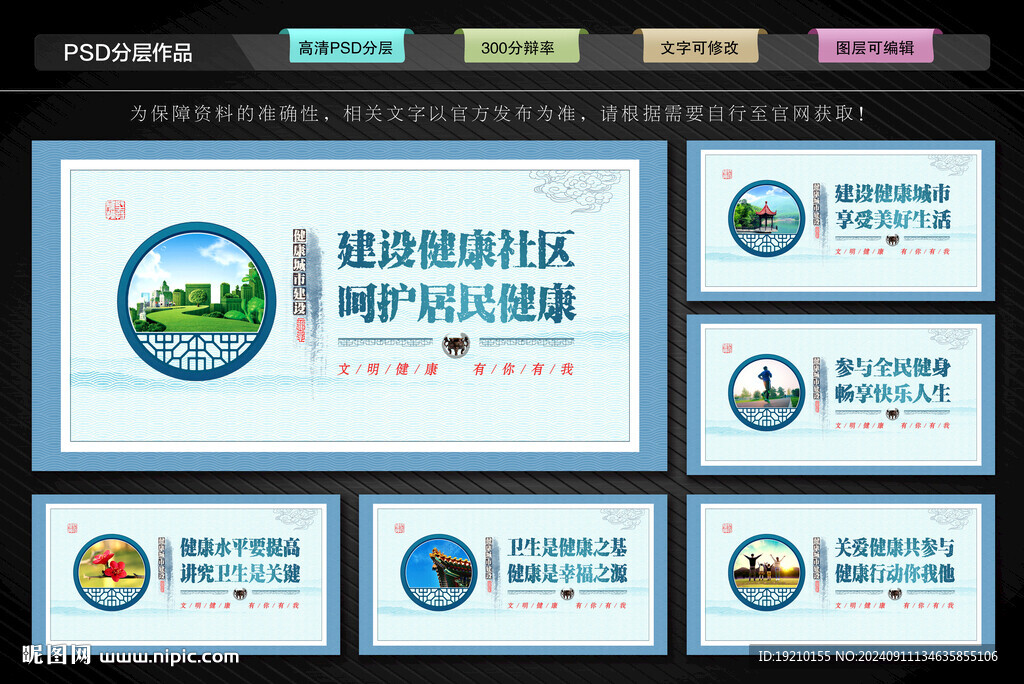Click red 有你有我 slogan in large poster

click(522, 369)
